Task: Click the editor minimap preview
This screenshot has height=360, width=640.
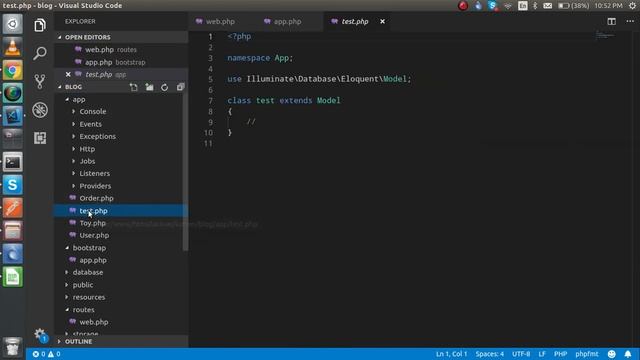Action: pos(605,36)
